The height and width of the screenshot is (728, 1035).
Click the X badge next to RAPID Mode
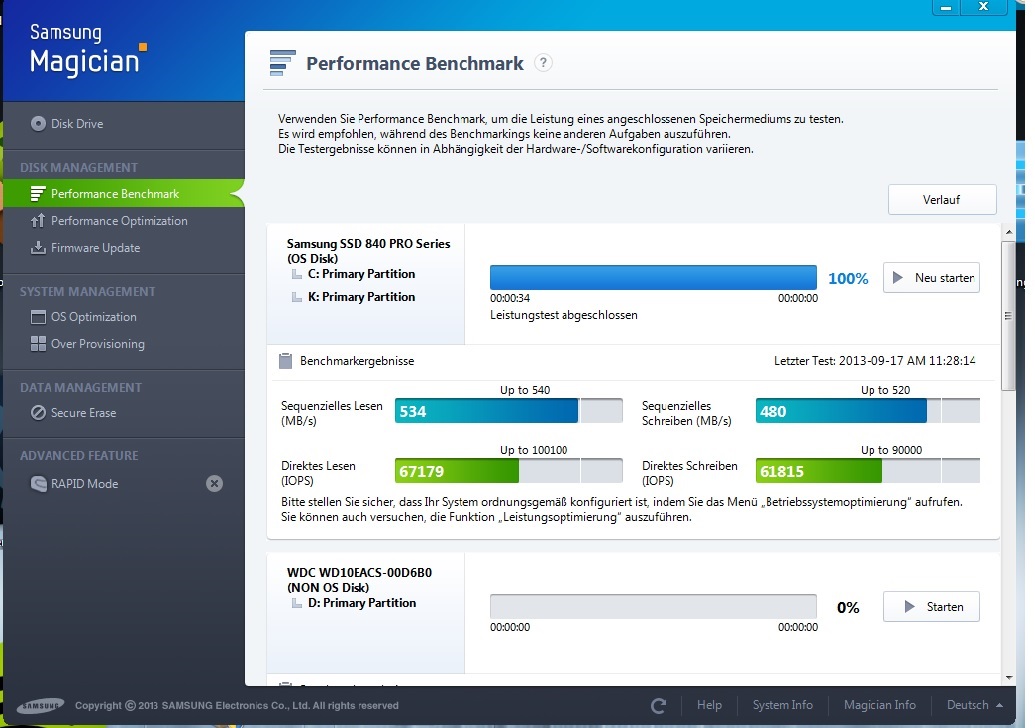click(214, 484)
